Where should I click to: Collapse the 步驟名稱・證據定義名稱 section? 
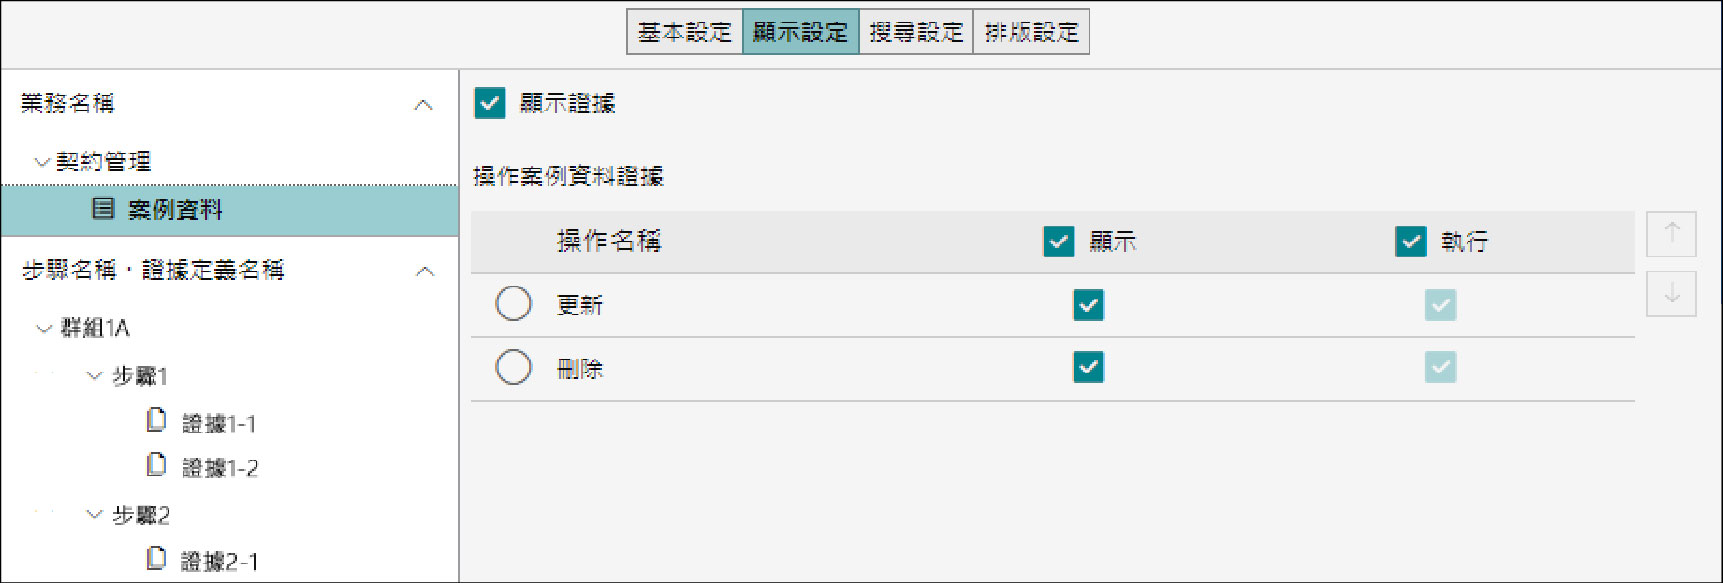tap(424, 271)
